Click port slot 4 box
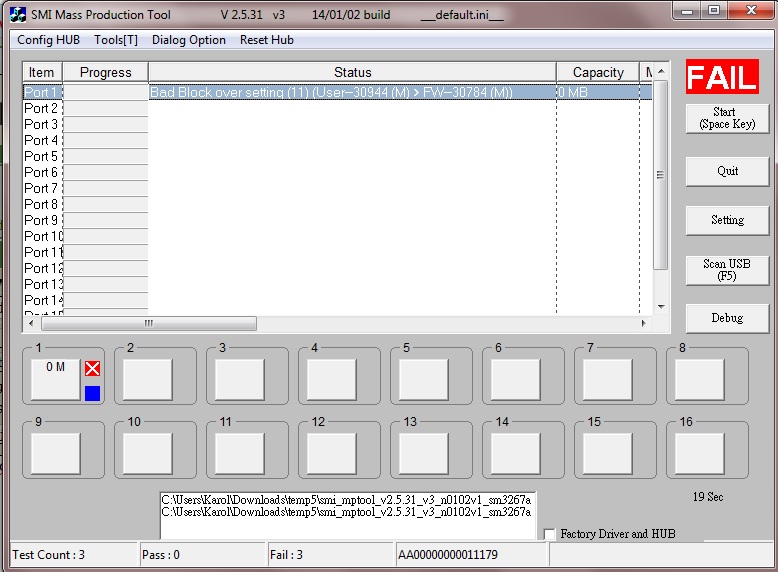 pos(331,380)
